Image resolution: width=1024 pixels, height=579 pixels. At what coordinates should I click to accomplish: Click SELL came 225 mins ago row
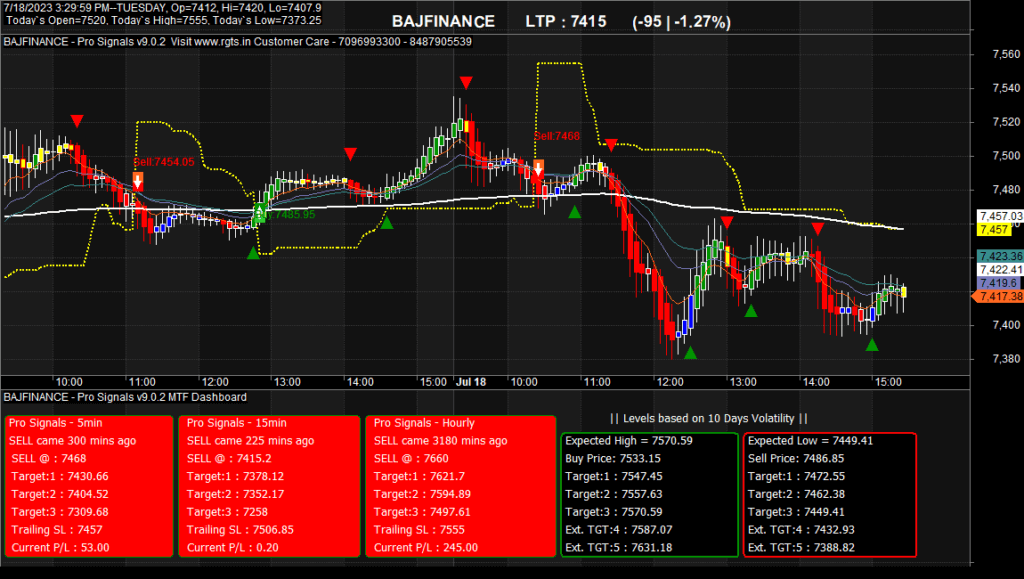[x=250, y=441]
